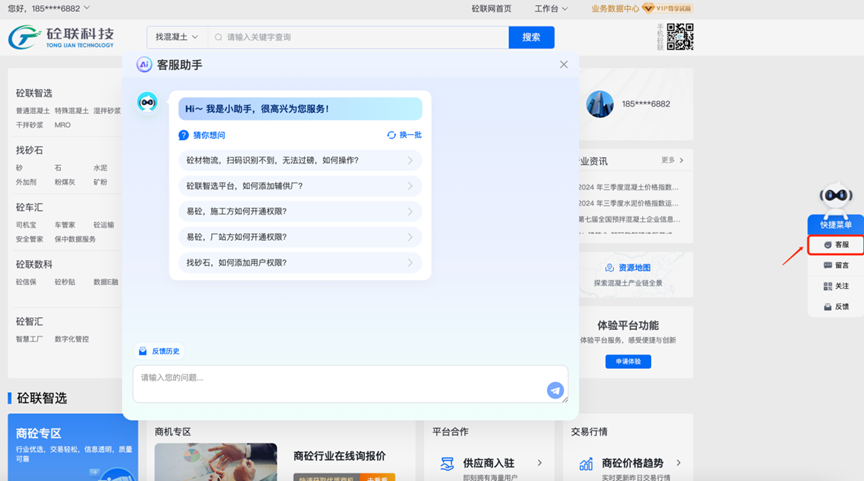Image resolution: width=864 pixels, height=481 pixels.
Task: Open 业务数据中心 in top bar
Action: click(615, 9)
